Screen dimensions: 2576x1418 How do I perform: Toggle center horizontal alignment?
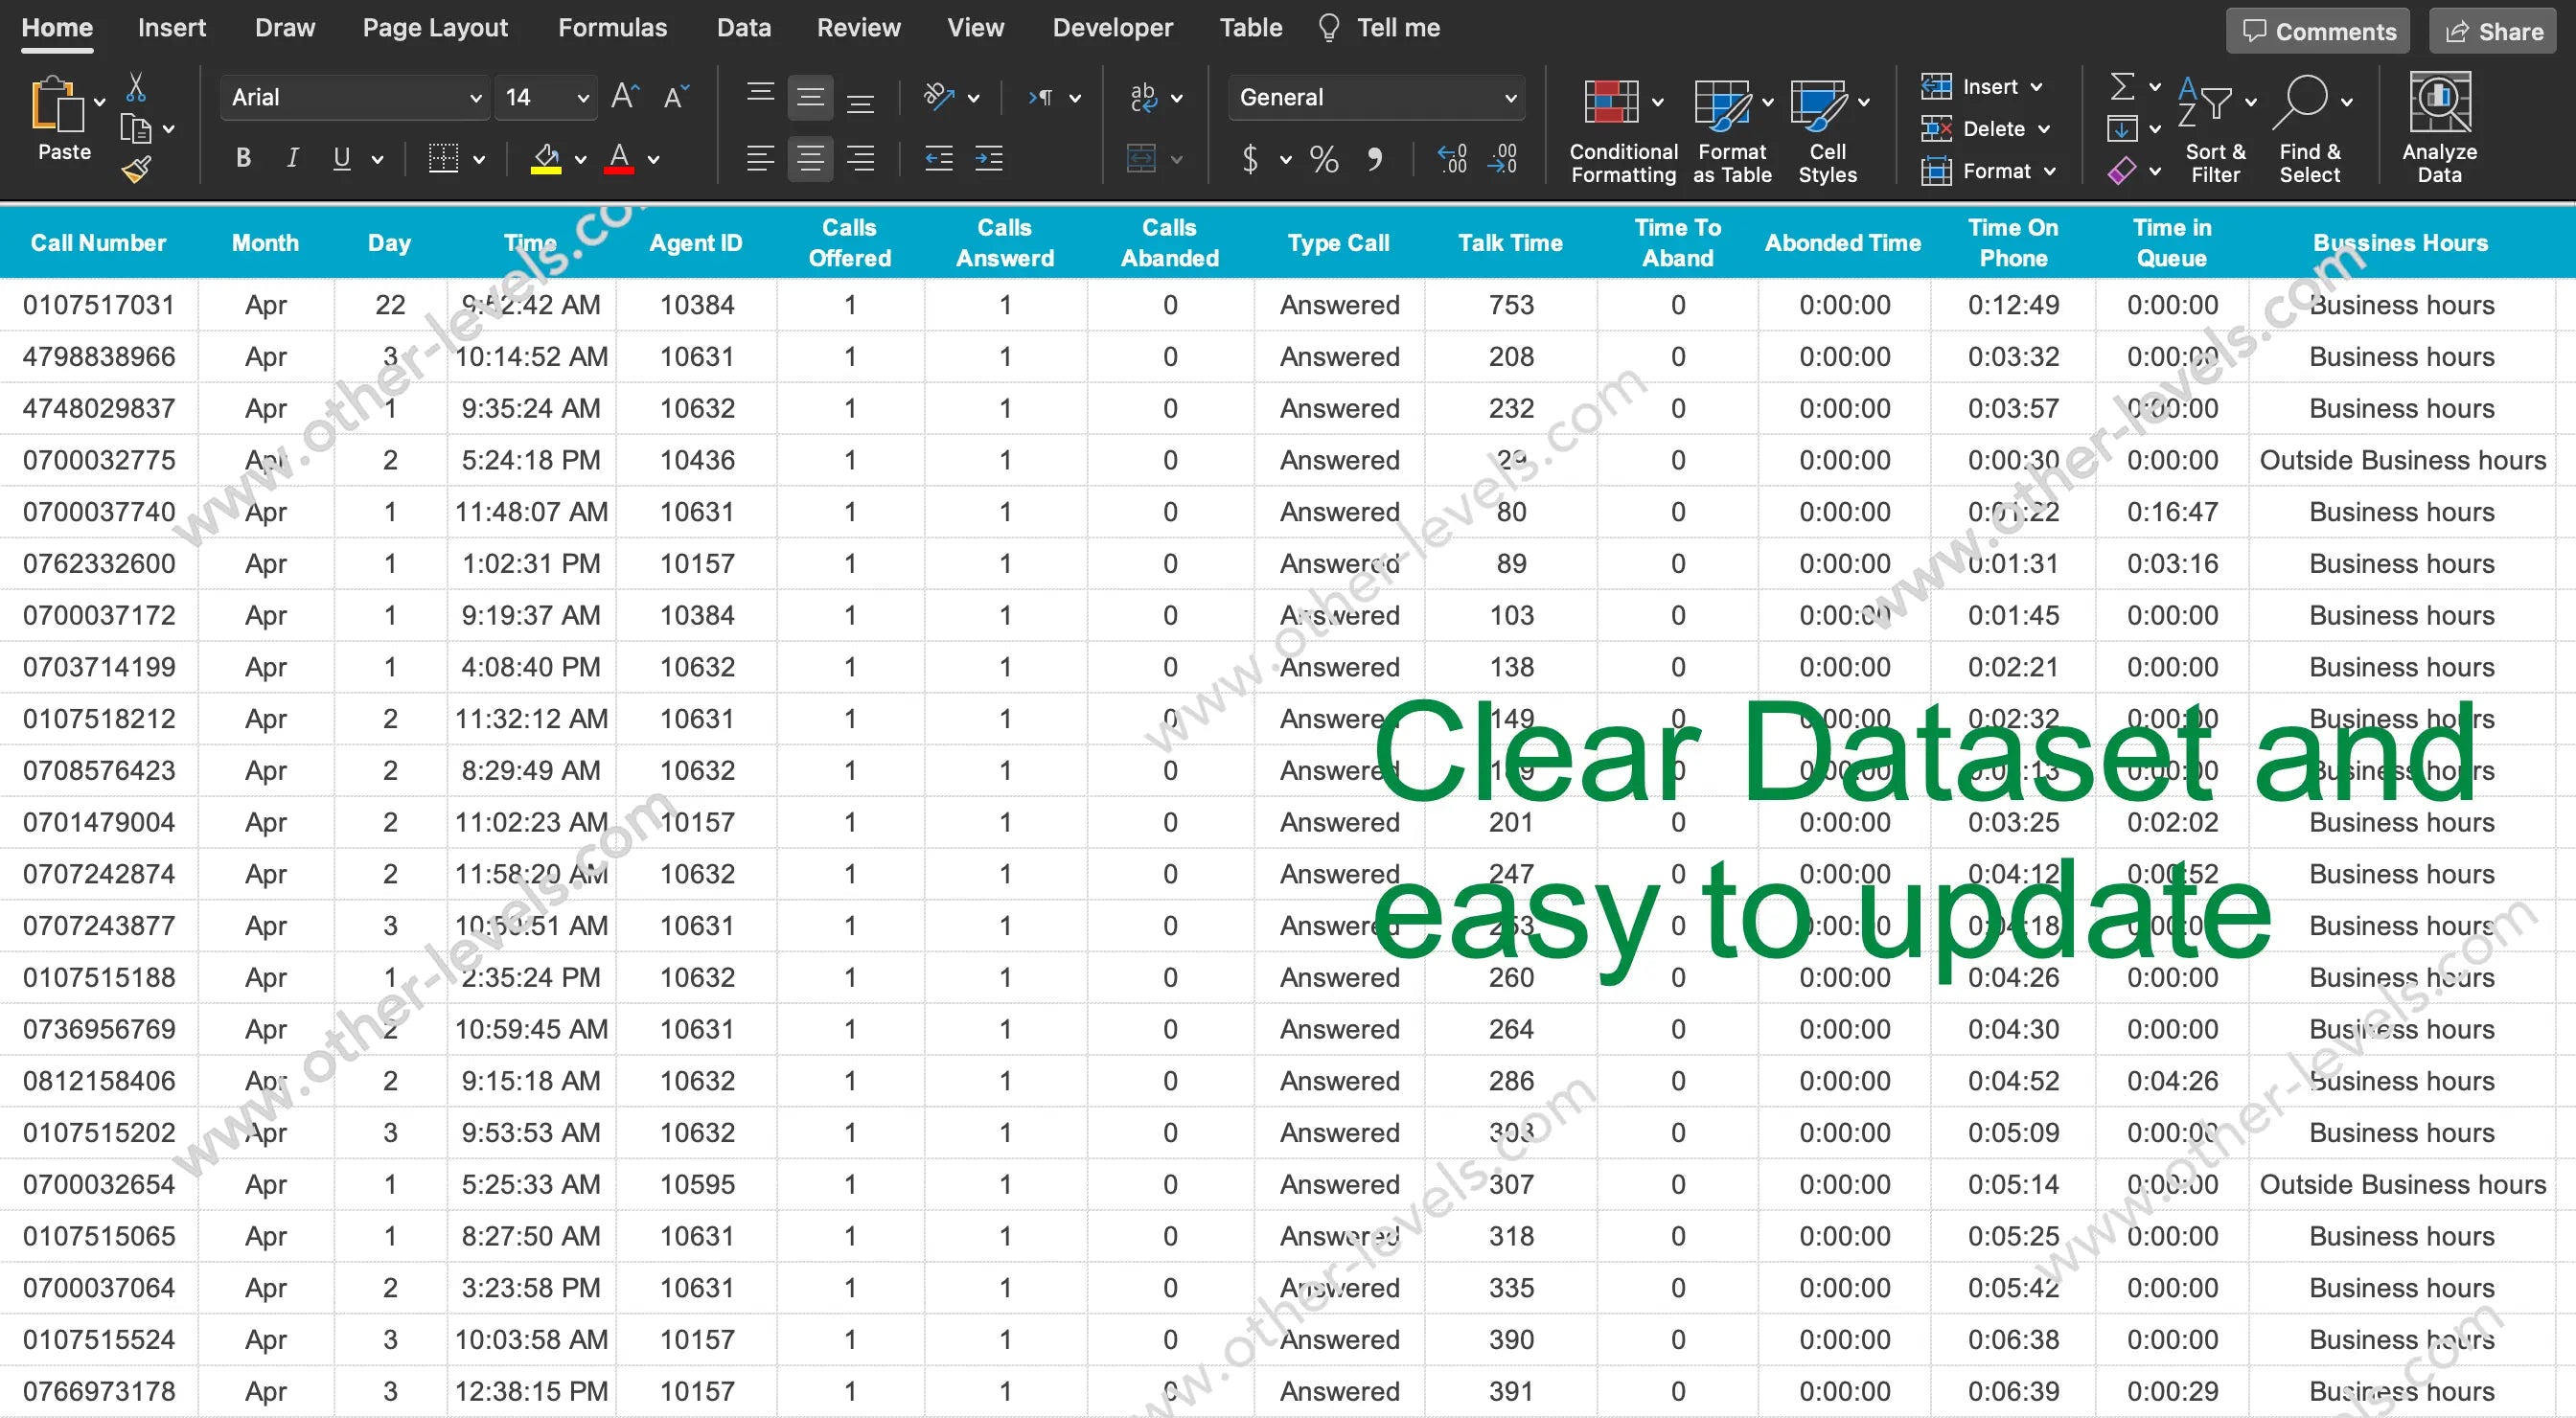pyautogui.click(x=810, y=158)
